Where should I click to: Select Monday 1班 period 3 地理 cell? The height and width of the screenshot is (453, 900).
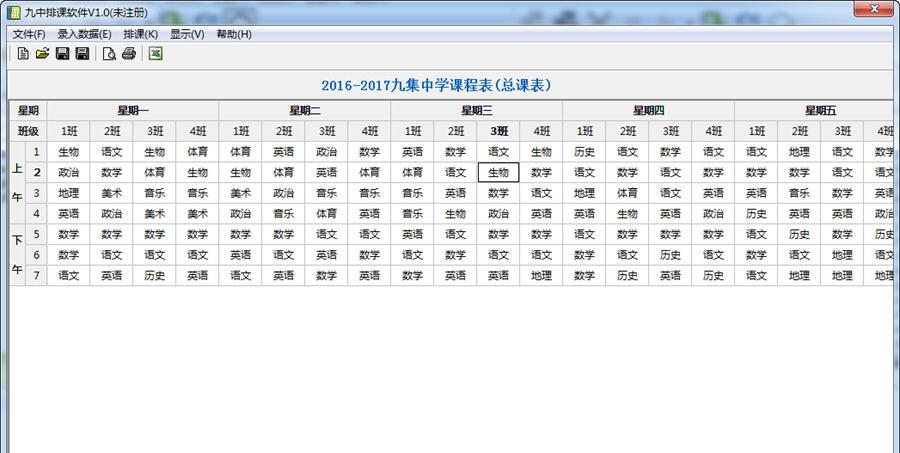coord(68,193)
